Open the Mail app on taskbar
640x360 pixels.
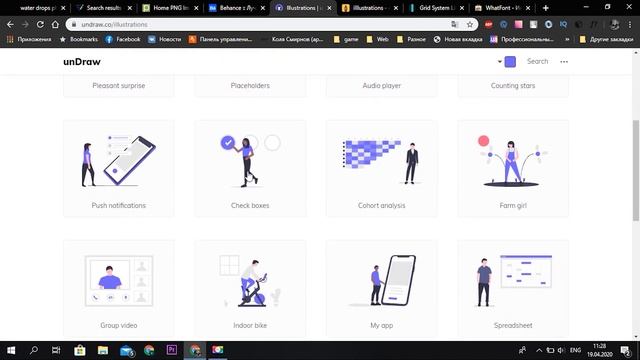click(x=127, y=350)
